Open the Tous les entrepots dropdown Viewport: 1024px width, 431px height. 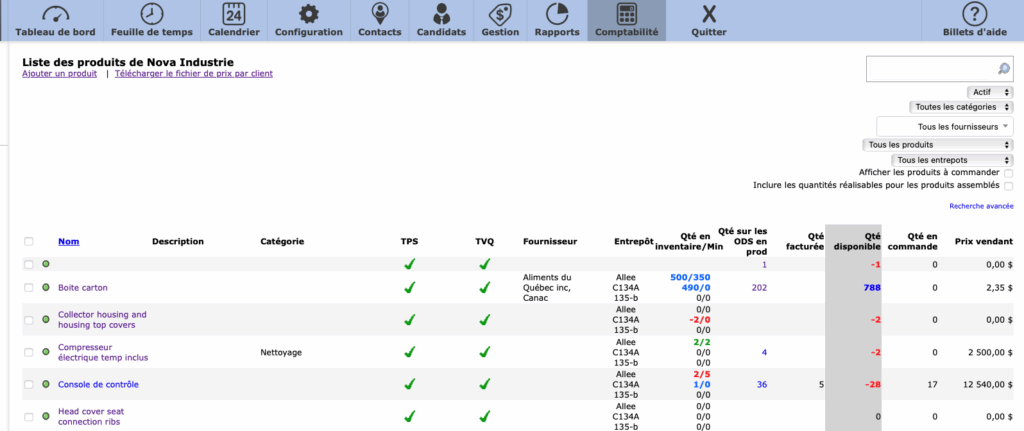951,160
